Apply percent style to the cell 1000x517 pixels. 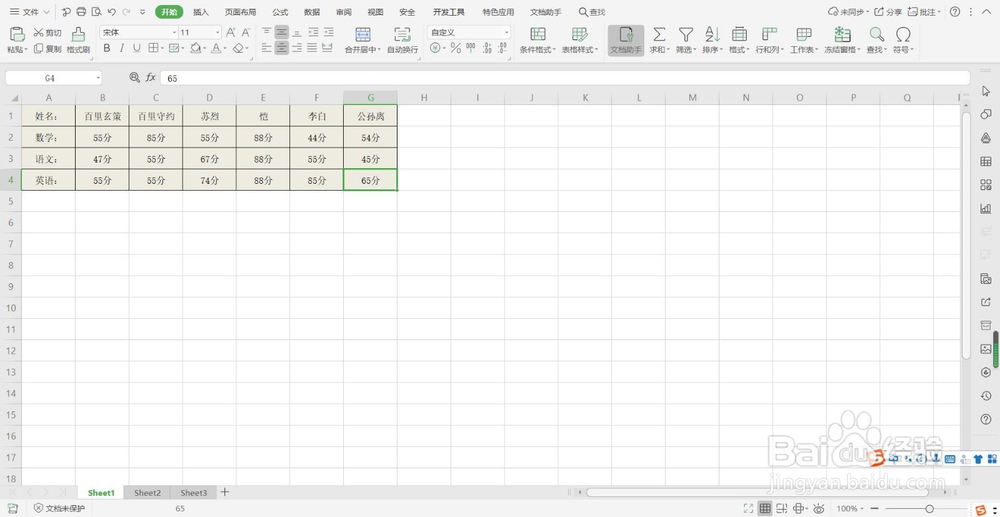tap(455, 48)
